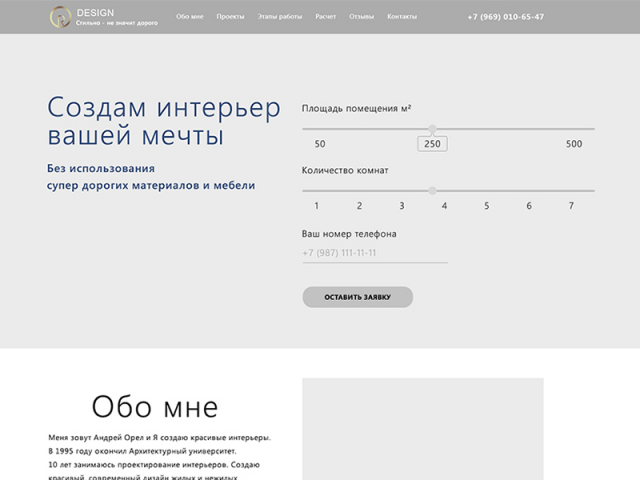Select 1 on the rooms scale
640x480 pixels.
316,206
